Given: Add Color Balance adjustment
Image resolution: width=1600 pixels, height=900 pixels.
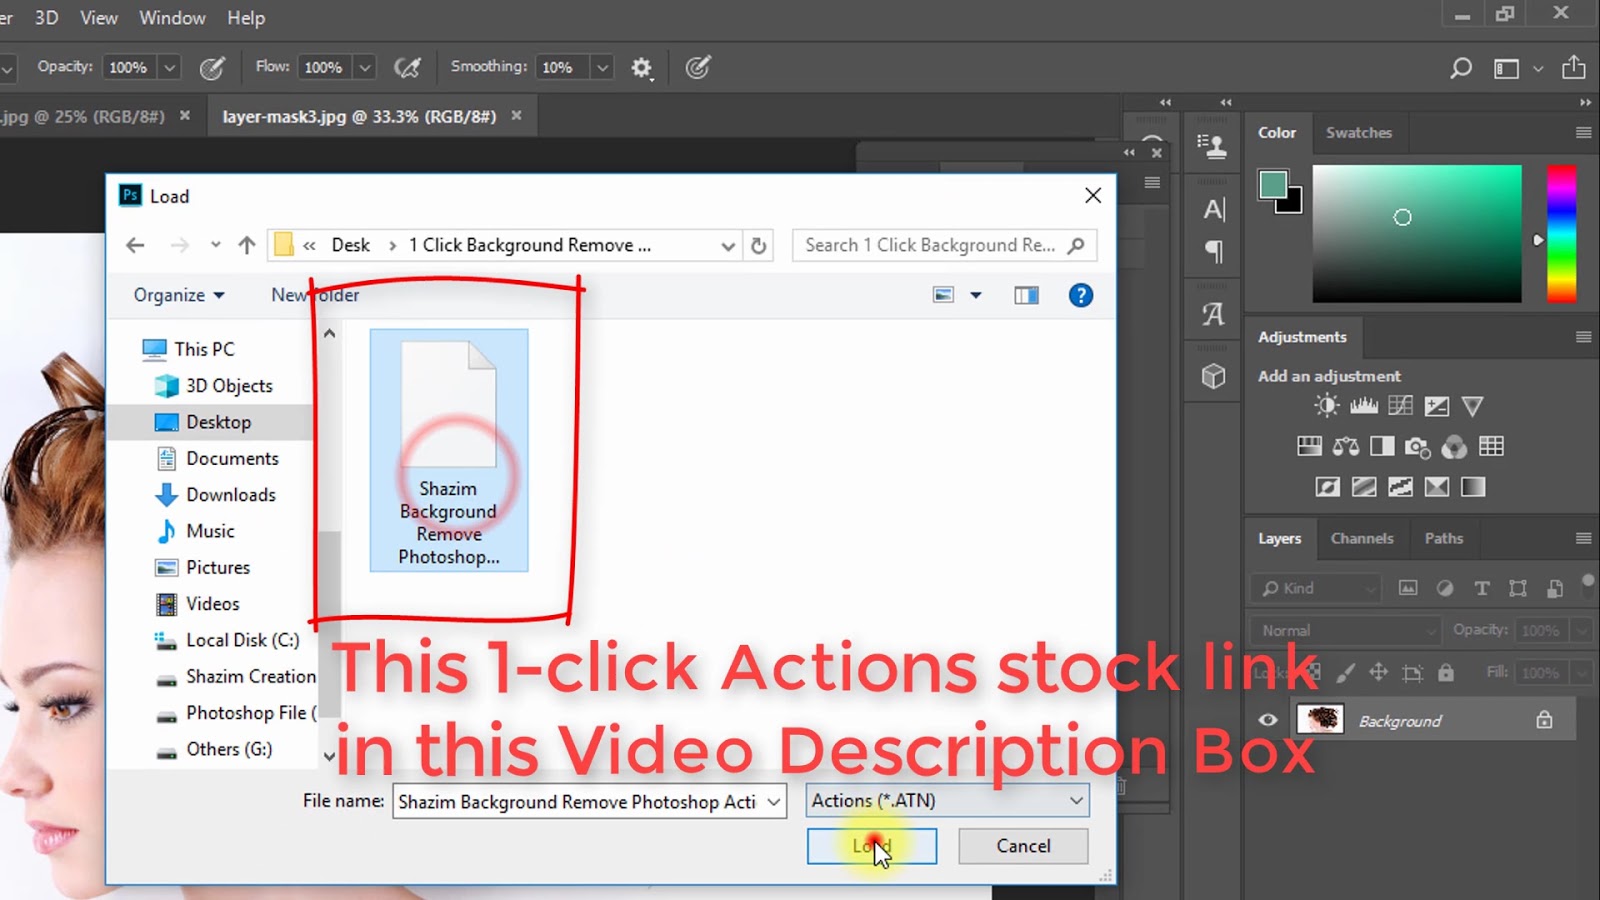Looking at the screenshot, I should (x=1346, y=446).
